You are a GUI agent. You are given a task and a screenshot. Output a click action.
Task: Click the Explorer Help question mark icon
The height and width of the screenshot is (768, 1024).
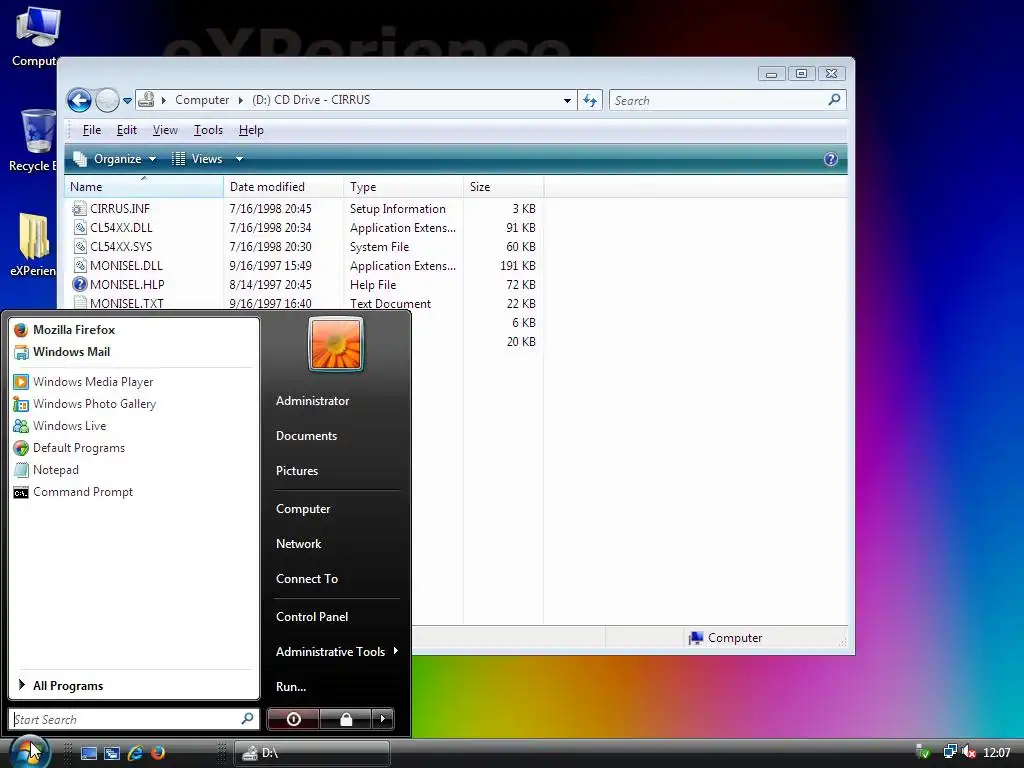831,159
